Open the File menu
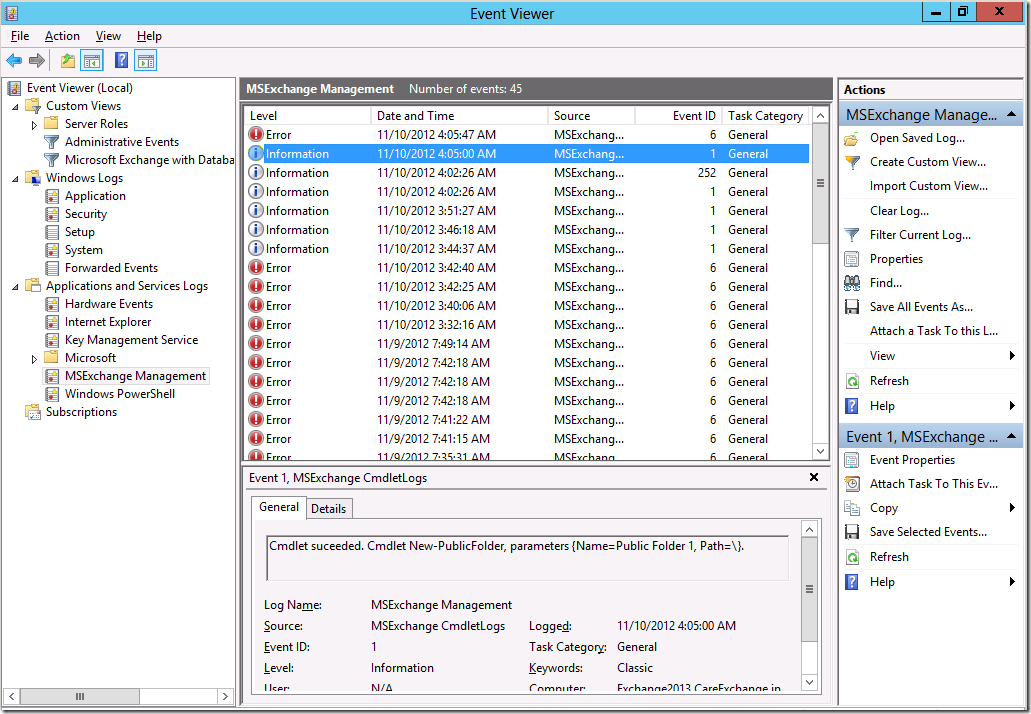Viewport: 1031px width, 714px height. click(20, 36)
